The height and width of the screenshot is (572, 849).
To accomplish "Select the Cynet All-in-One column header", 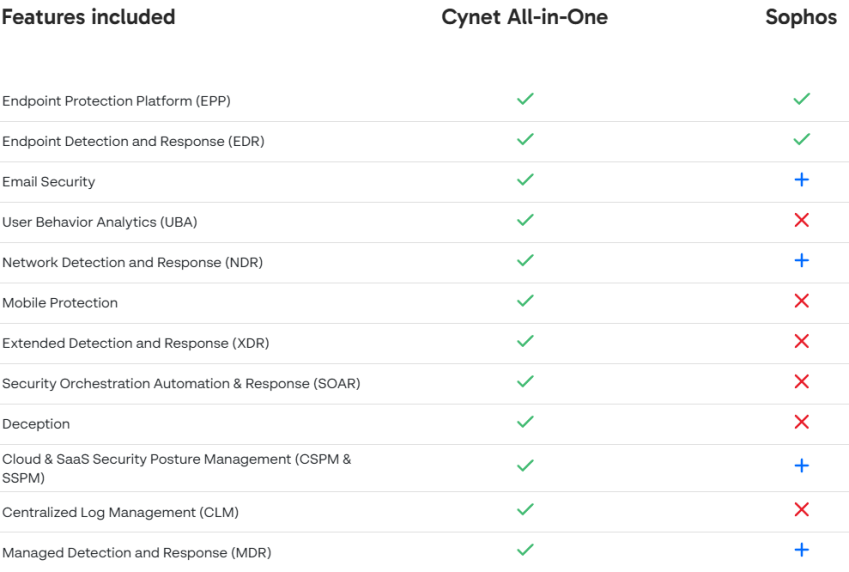I will [525, 18].
